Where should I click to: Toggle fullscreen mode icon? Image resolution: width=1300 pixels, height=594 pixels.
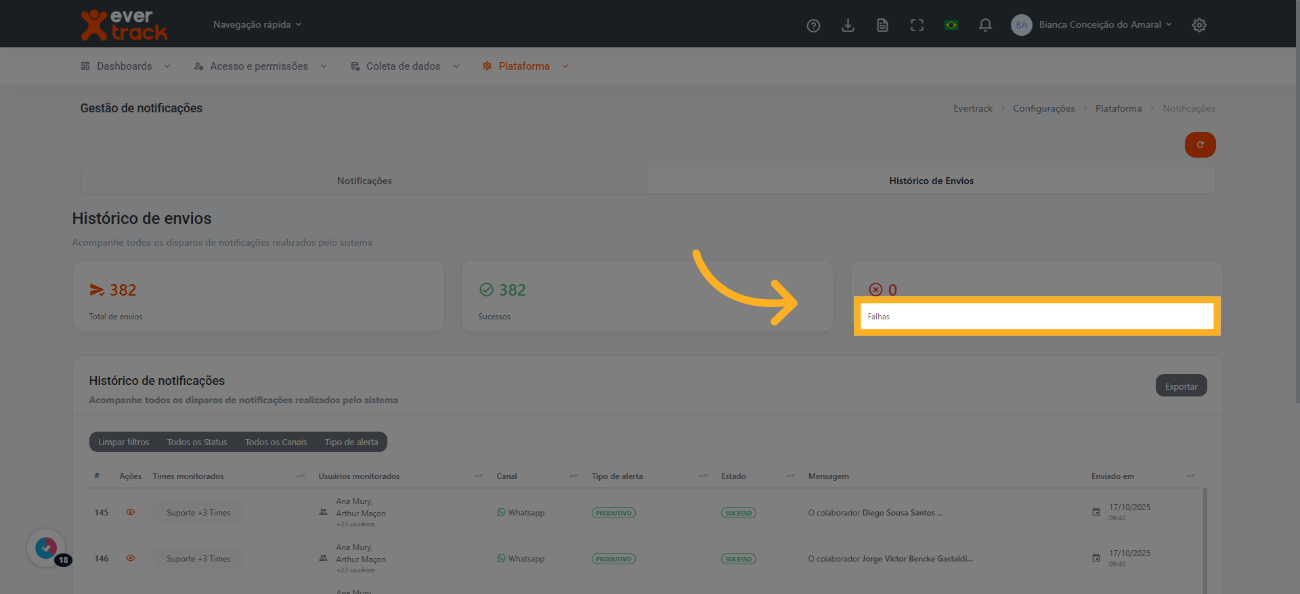917,25
